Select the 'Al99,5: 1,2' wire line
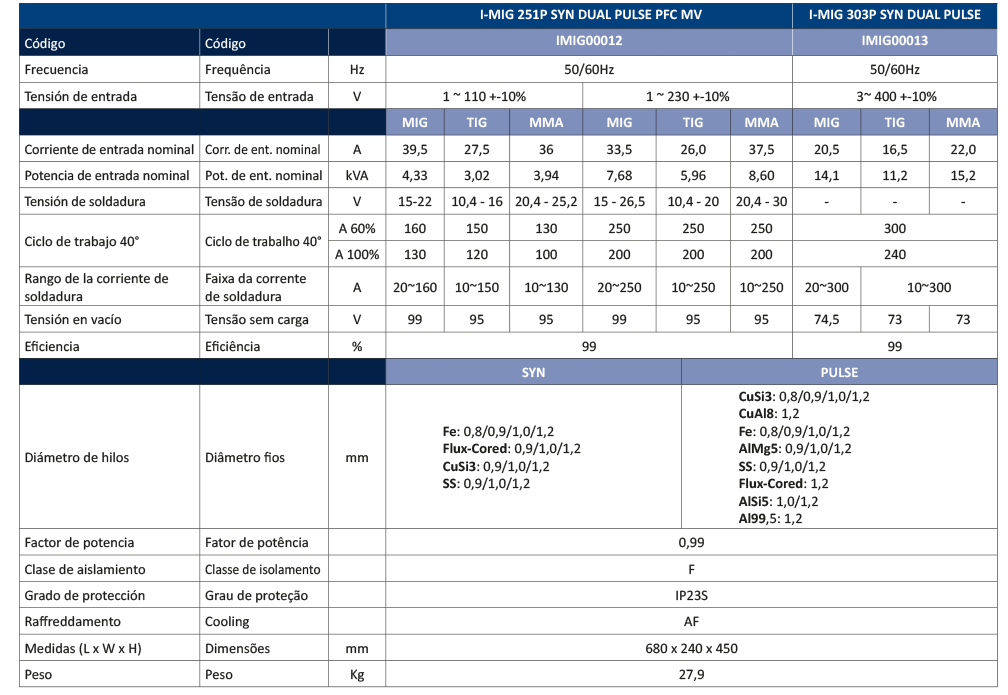The height and width of the screenshot is (695, 1008). (x=770, y=519)
